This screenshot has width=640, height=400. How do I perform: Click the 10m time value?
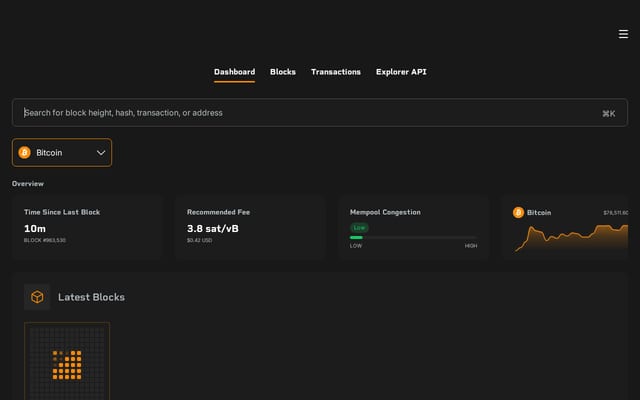tap(35, 229)
